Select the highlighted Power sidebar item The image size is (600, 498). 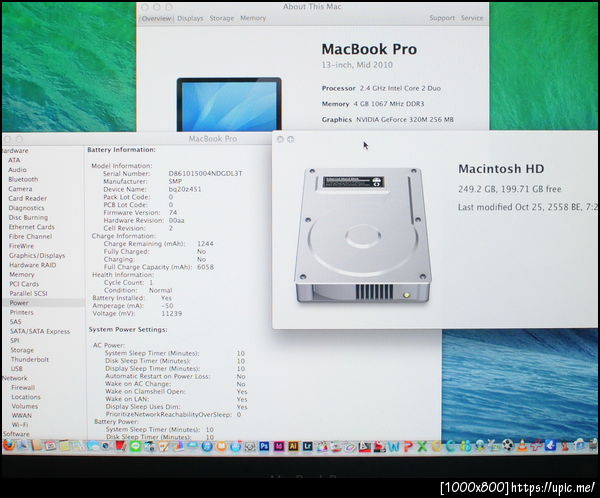click(x=42, y=303)
